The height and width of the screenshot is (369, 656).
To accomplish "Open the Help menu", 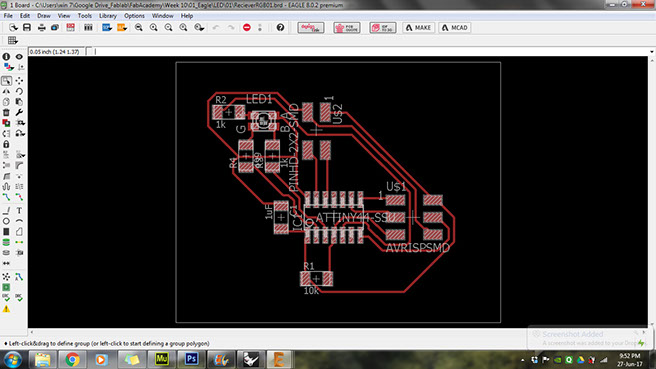I will [x=187, y=15].
